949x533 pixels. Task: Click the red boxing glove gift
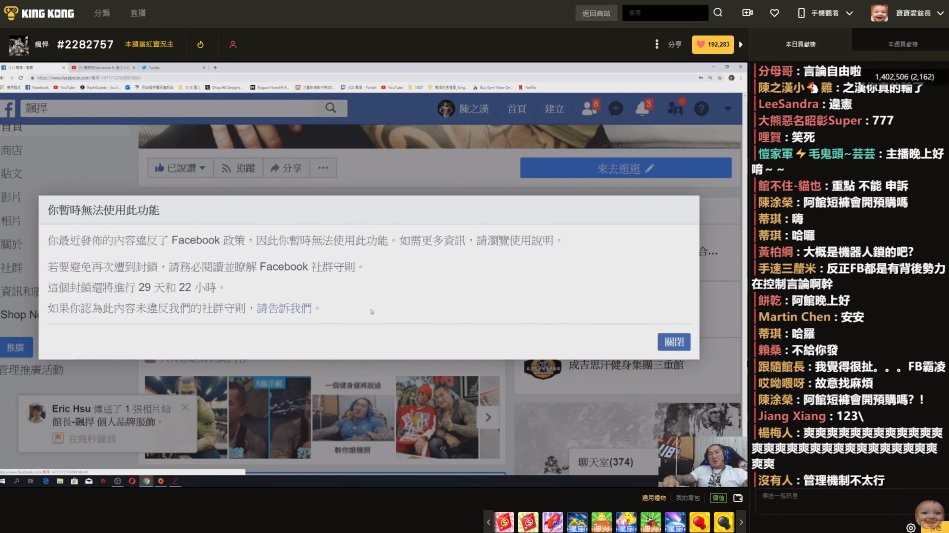(698, 521)
